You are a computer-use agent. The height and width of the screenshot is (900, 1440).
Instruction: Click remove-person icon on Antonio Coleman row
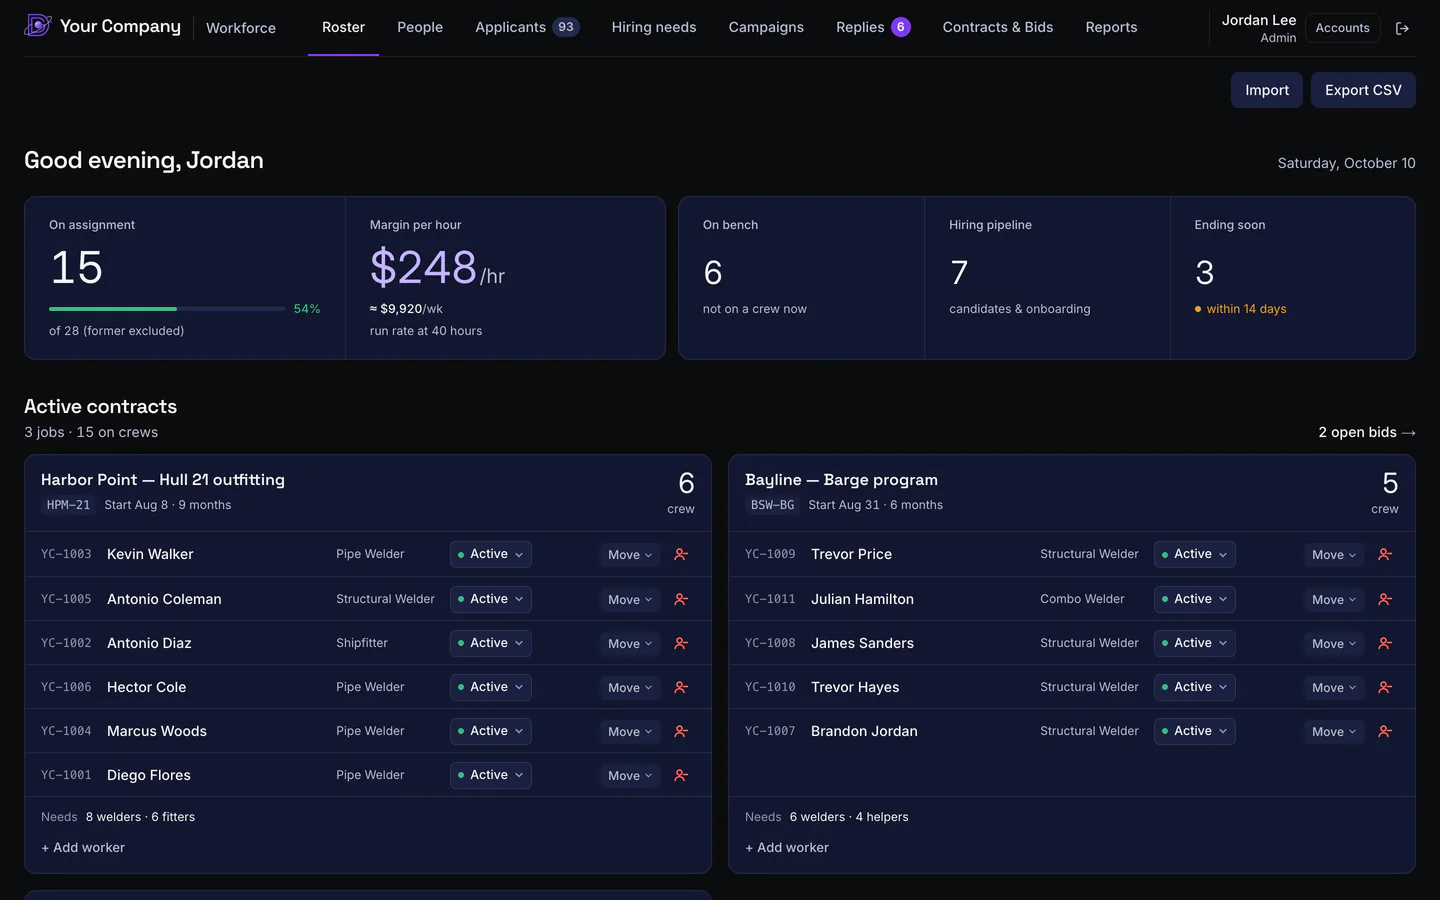(681, 599)
